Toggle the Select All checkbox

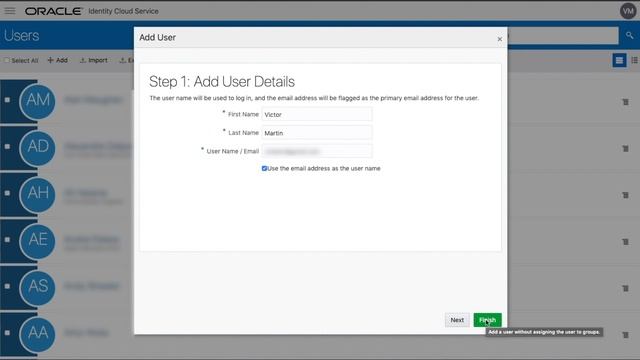(x=7, y=60)
